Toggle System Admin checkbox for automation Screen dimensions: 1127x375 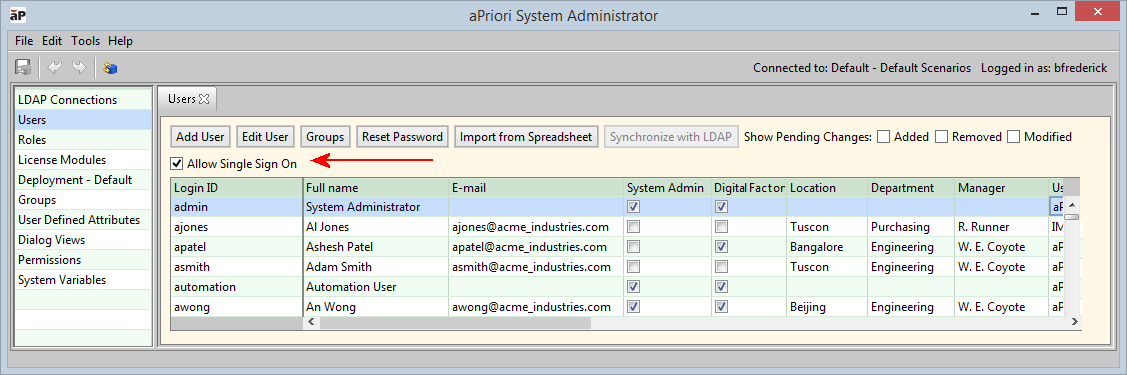pos(633,287)
